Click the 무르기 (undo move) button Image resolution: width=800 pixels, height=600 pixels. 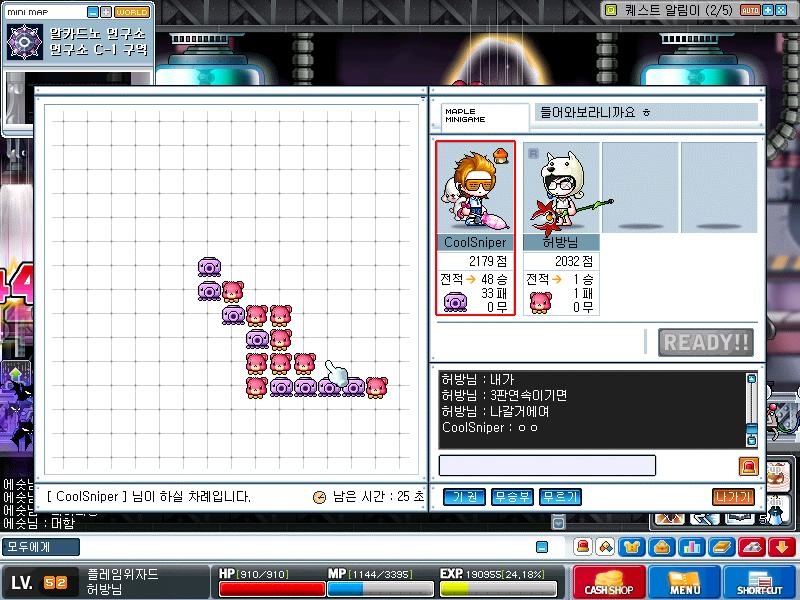(x=560, y=496)
